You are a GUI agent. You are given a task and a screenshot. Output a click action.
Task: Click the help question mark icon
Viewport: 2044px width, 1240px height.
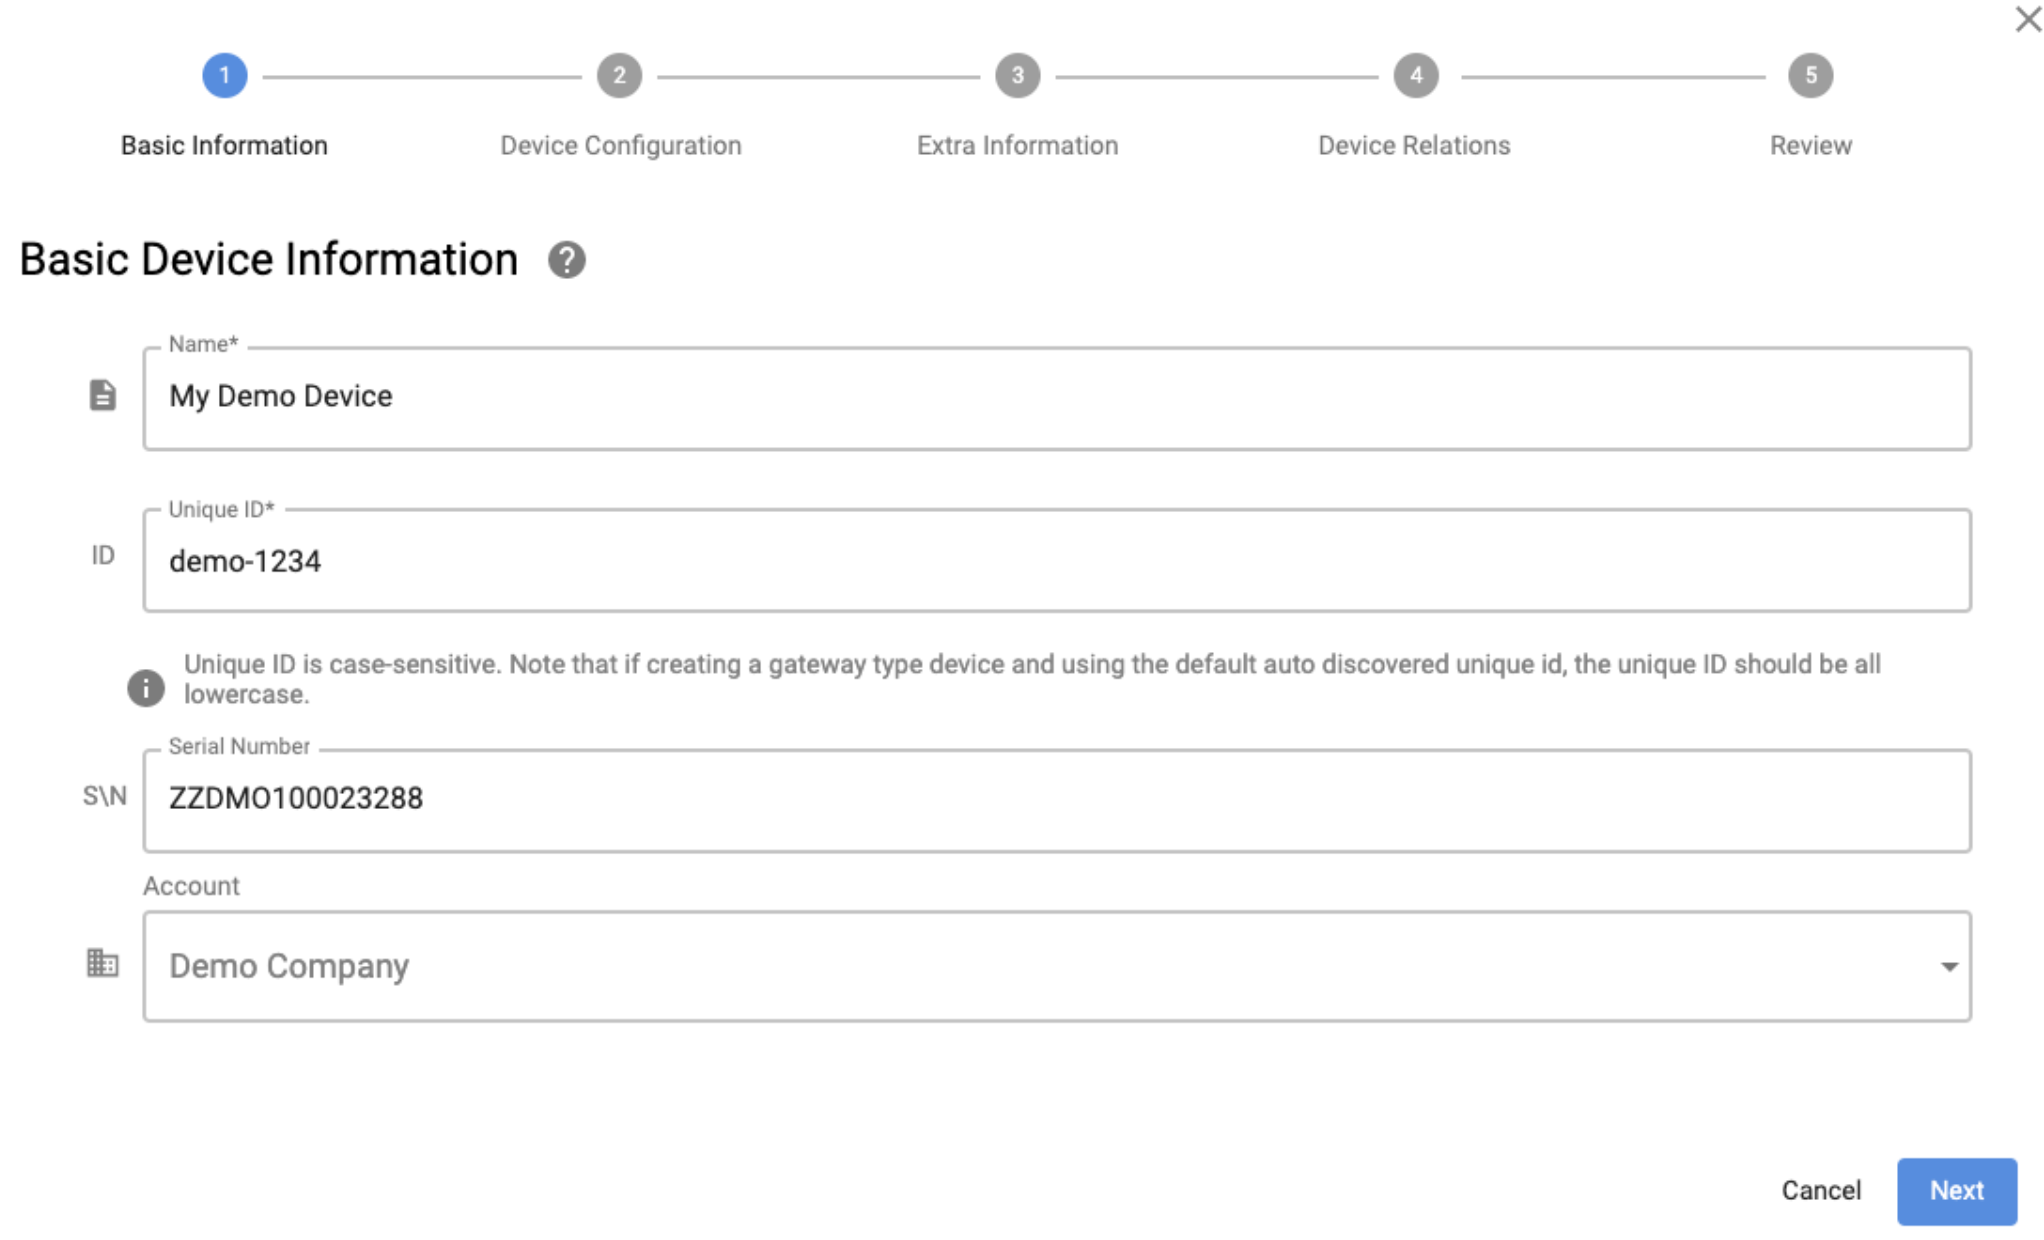(566, 260)
